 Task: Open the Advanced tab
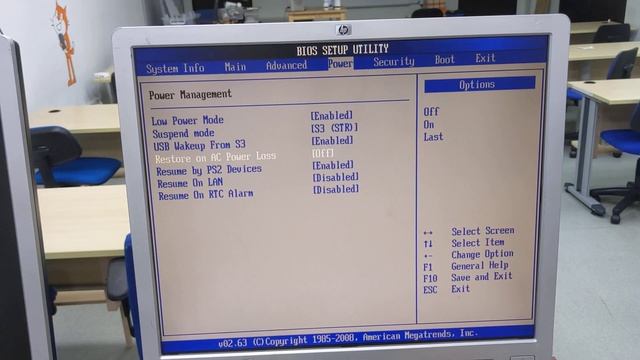coord(286,65)
